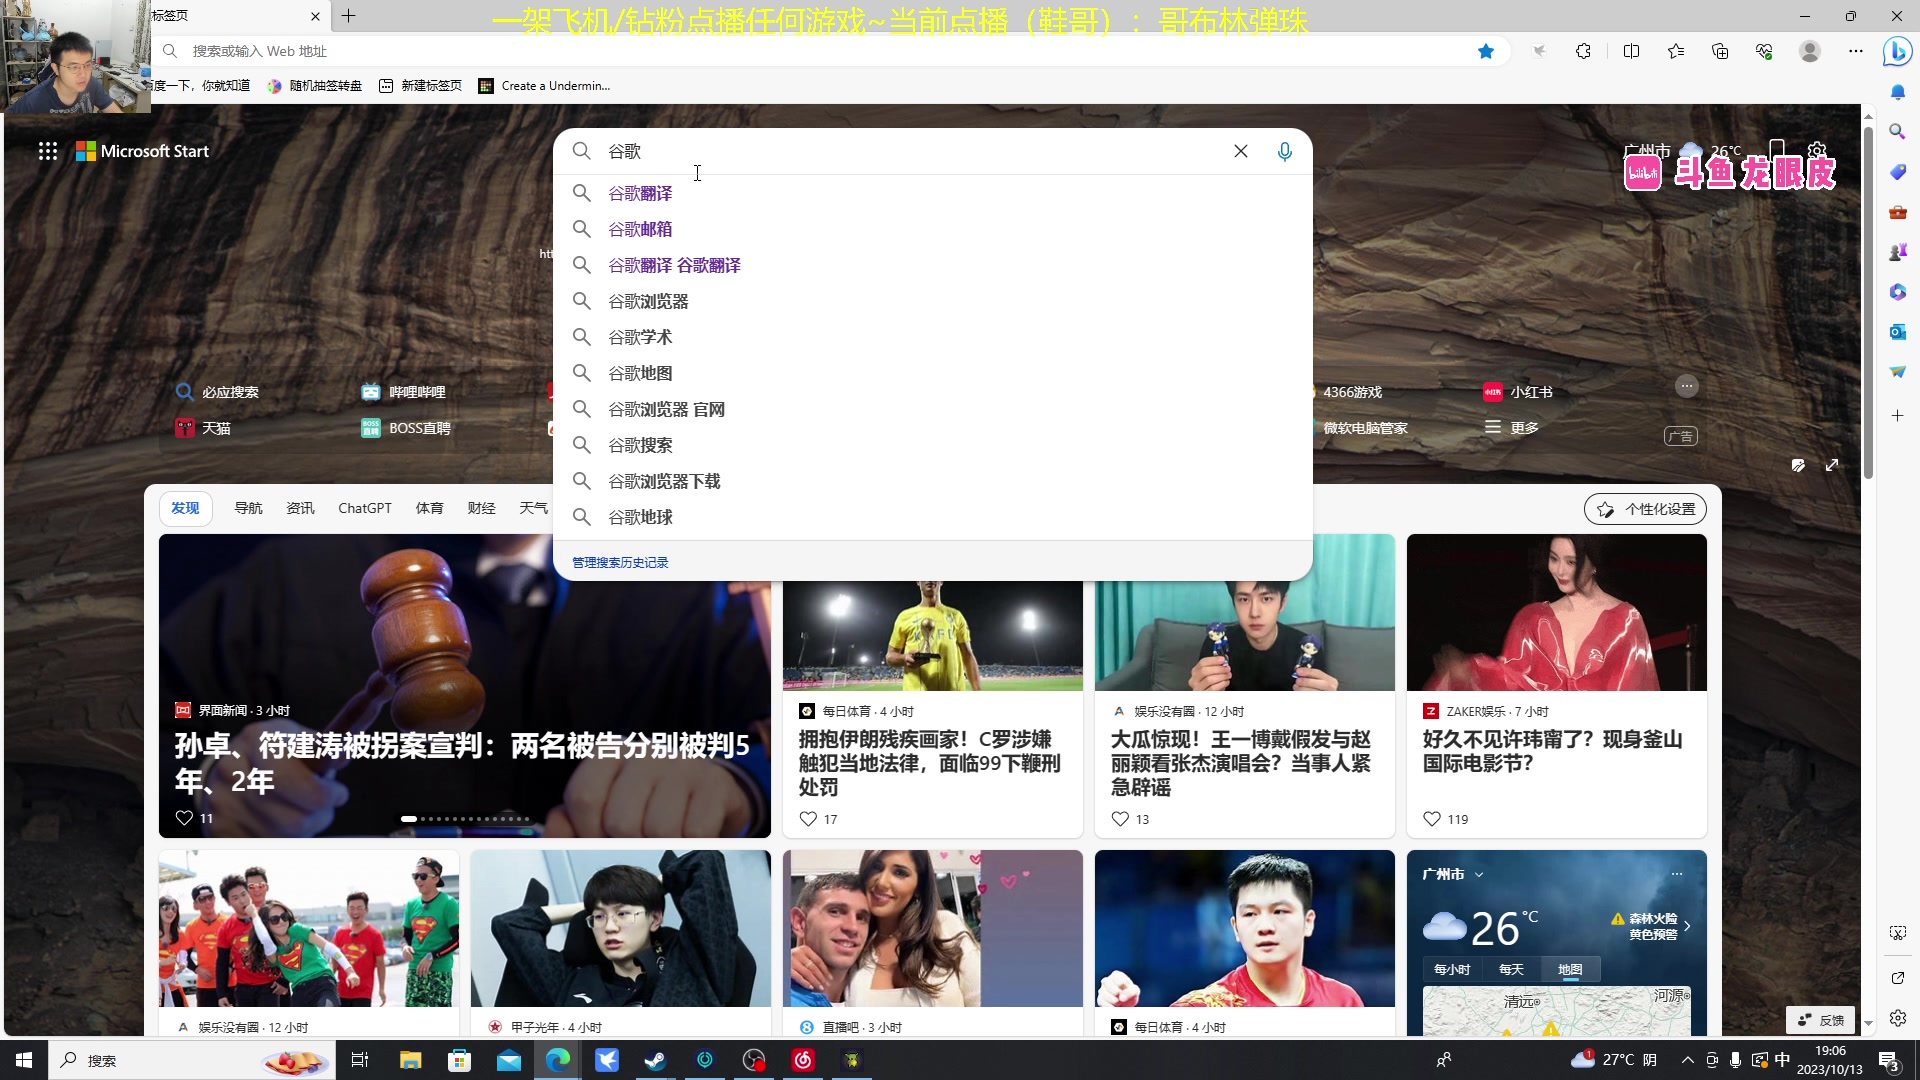Clear the search box with the X icon
The width and height of the screenshot is (1920, 1080).
(x=1241, y=151)
